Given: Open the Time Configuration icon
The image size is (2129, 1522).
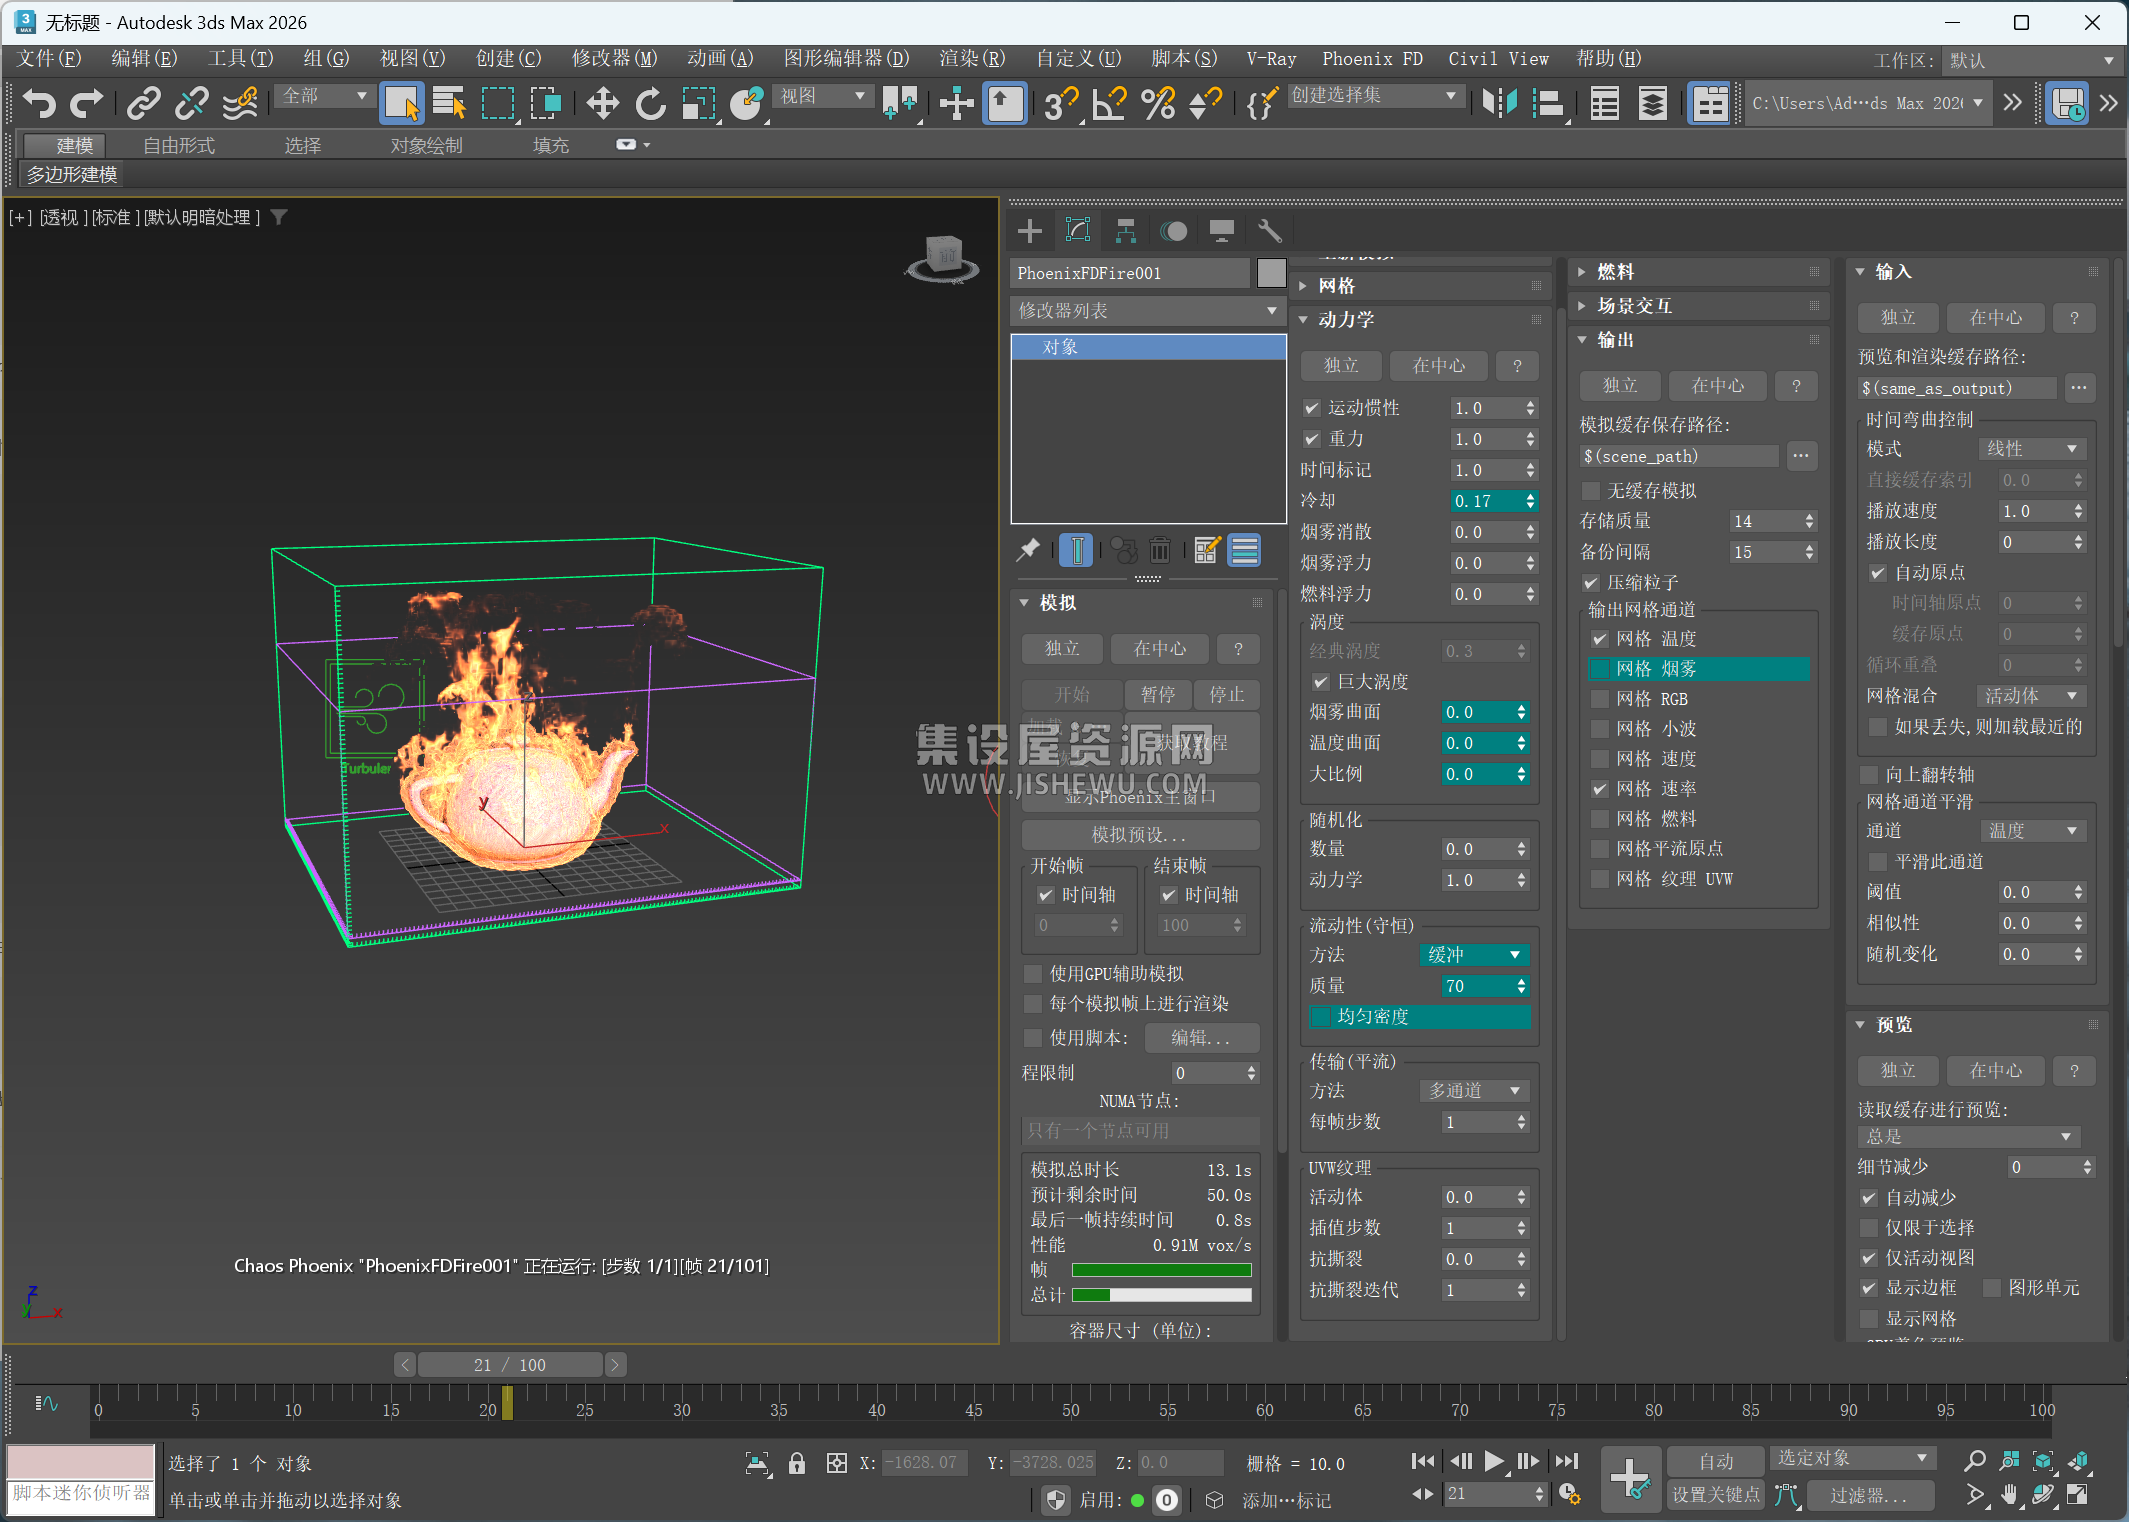Looking at the screenshot, I should pos(1570,1494).
